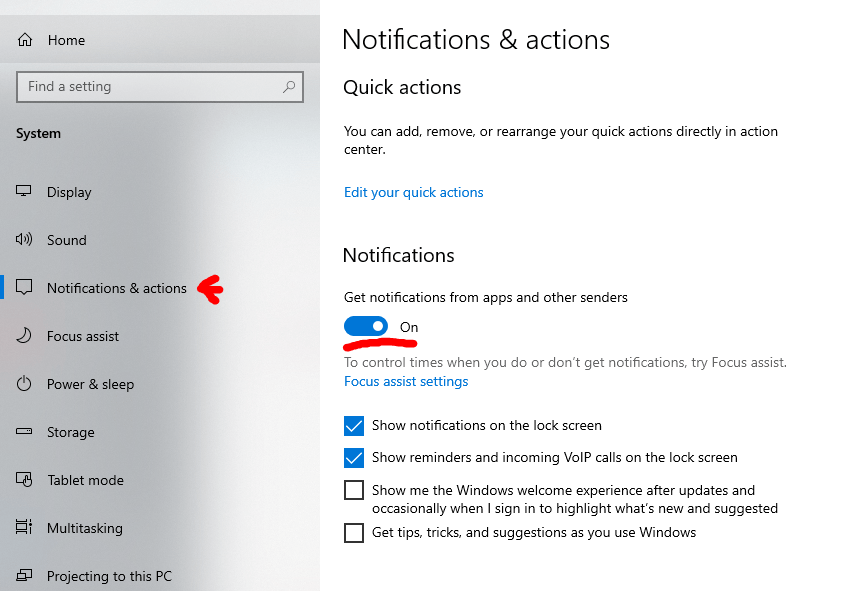
Task: Check Get tips, tricks, and suggestions
Action: click(x=354, y=533)
